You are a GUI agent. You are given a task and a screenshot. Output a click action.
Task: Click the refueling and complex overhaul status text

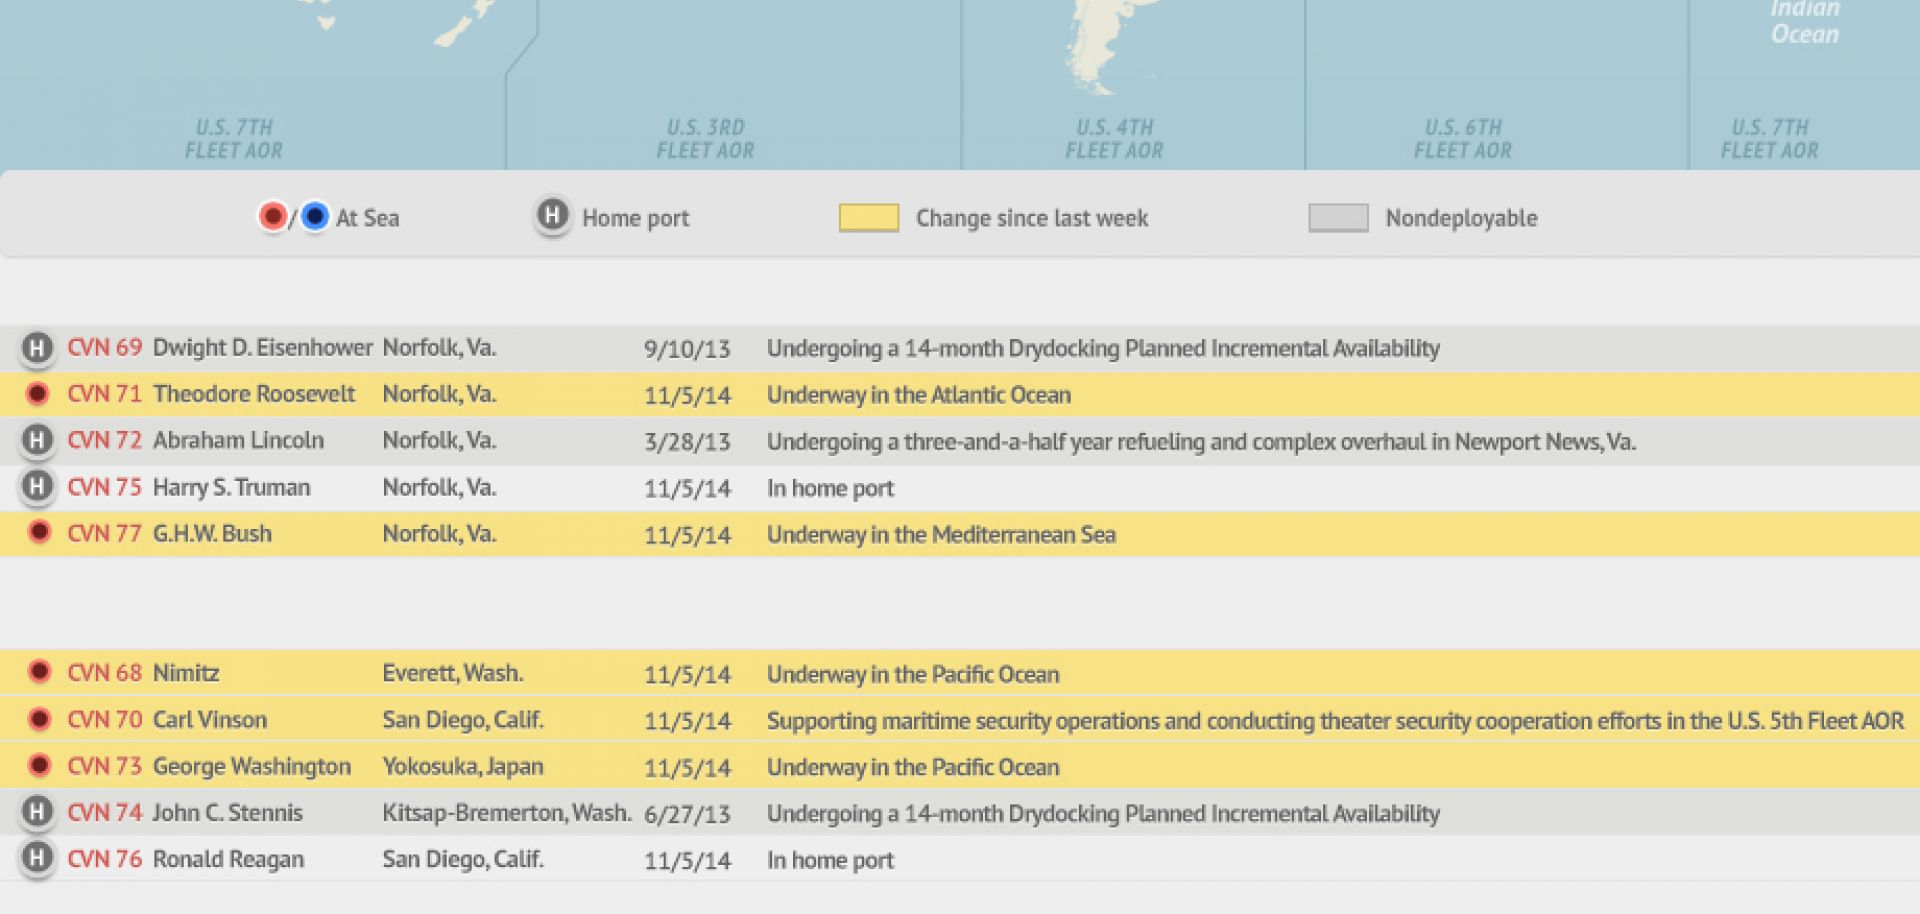1202,442
